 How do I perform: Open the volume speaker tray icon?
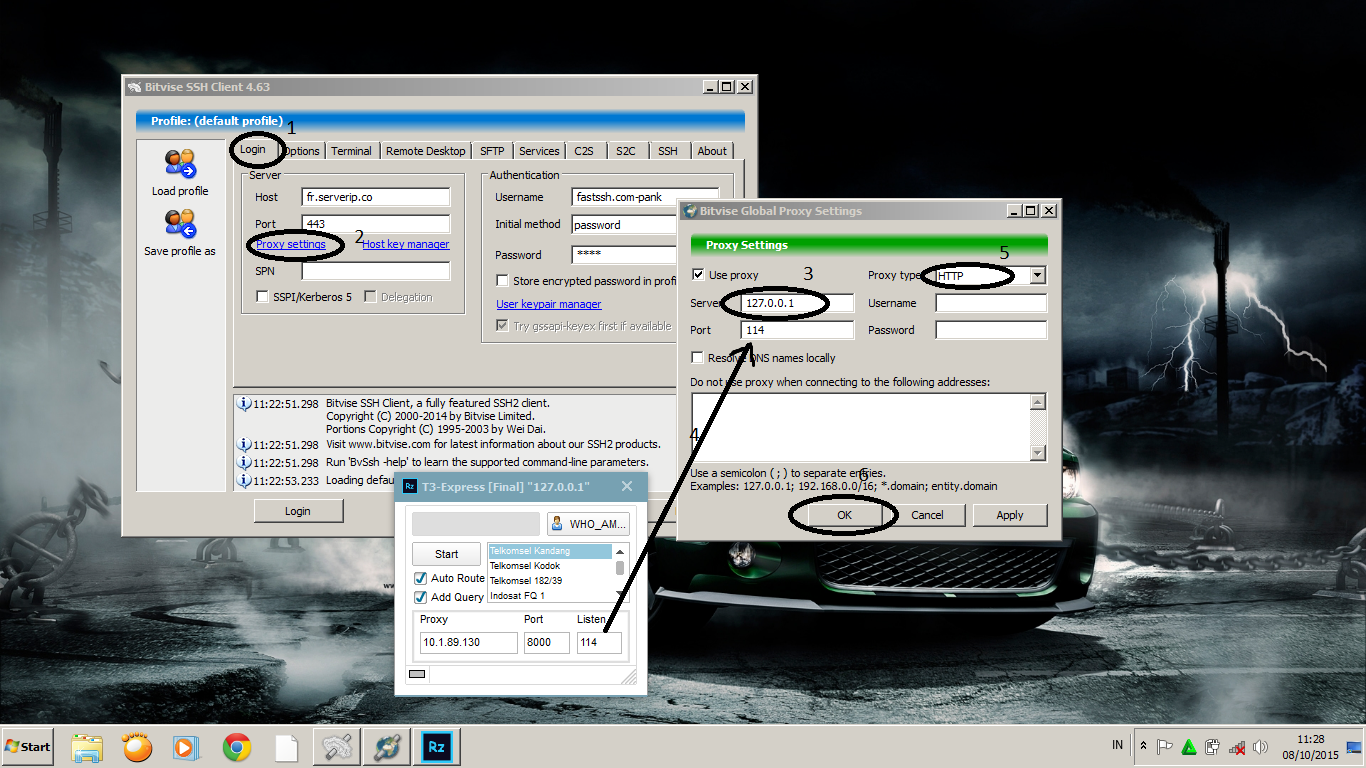point(1261,746)
